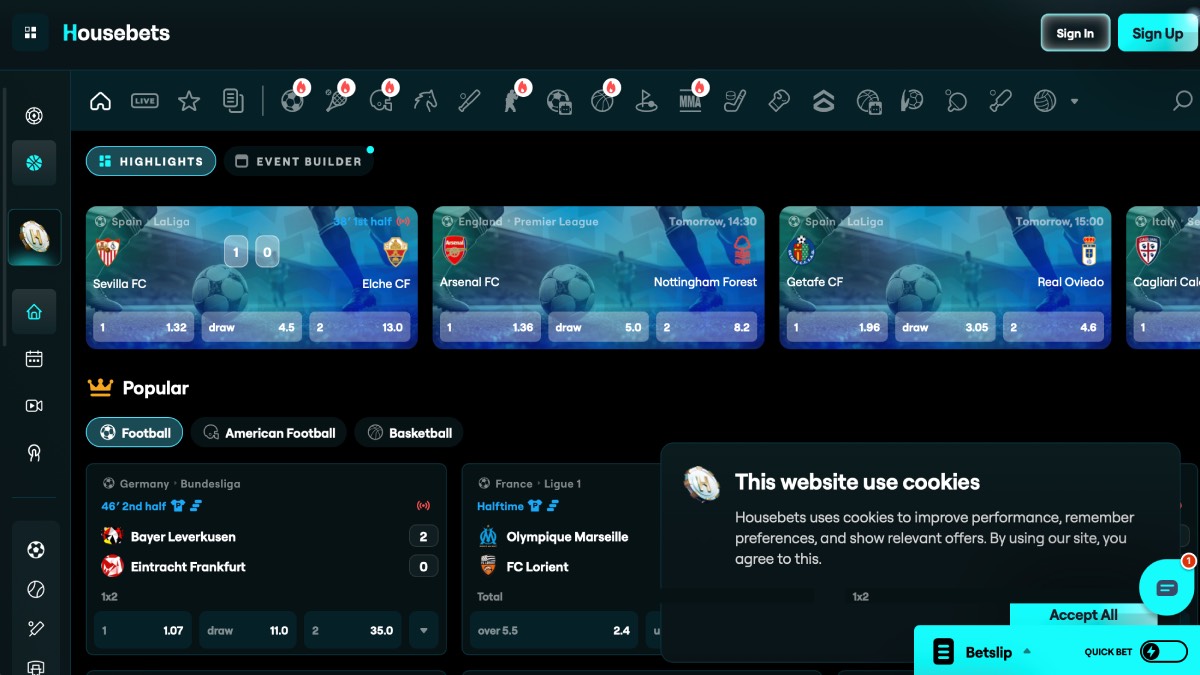Image resolution: width=1200 pixels, height=675 pixels.
Task: Click the Housebets logo
Action: point(116,33)
